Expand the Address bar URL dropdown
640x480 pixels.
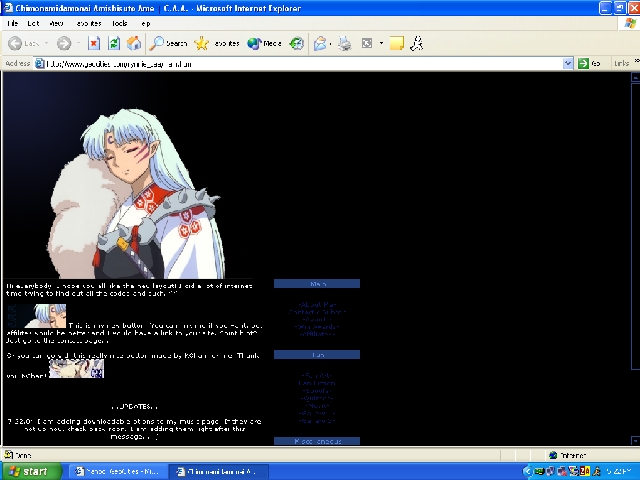pos(568,63)
